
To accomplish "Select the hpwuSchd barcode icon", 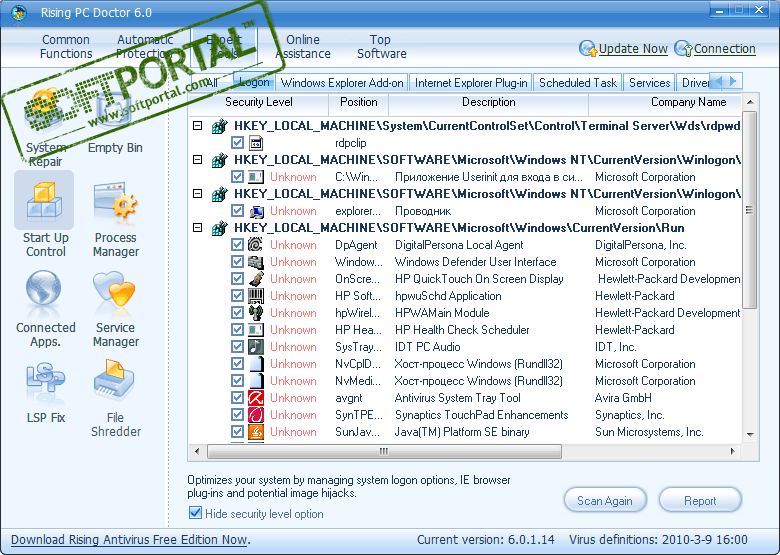I will coord(255,295).
